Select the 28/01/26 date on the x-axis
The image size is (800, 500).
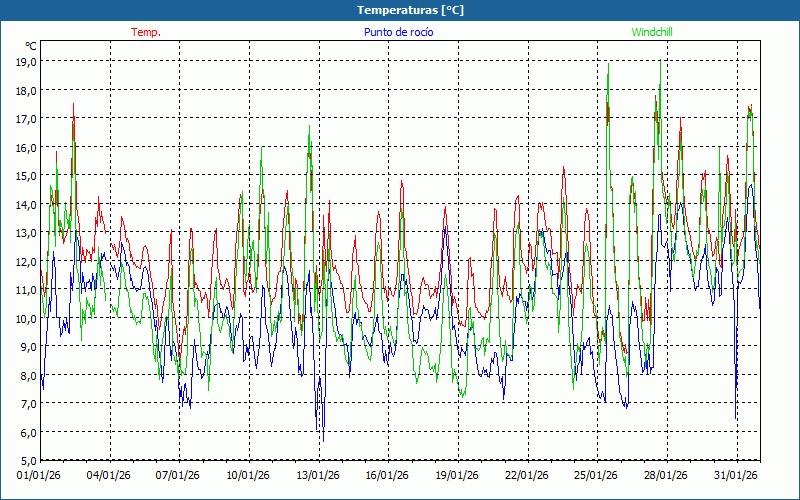pyautogui.click(x=666, y=475)
